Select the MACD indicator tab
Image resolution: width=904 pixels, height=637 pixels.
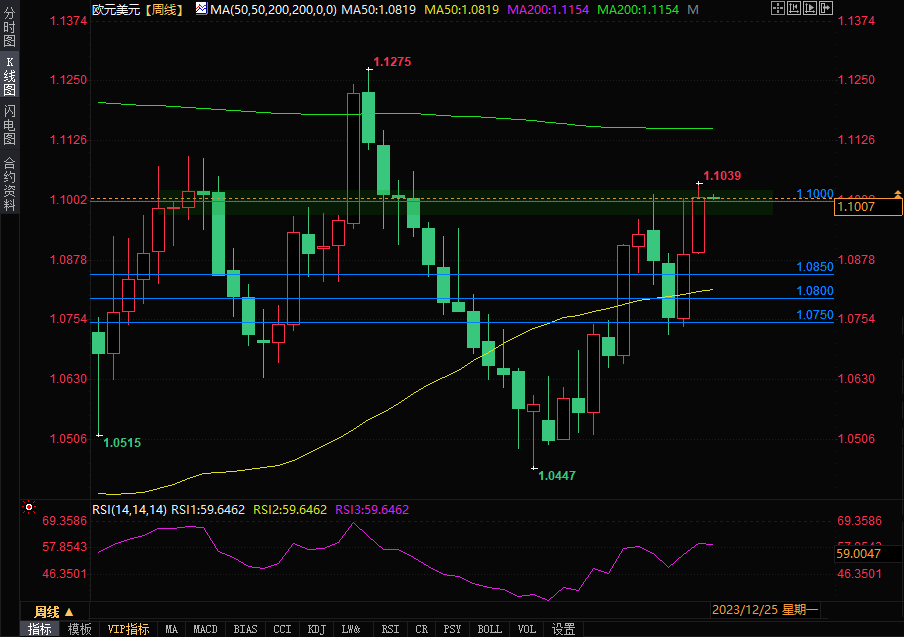coord(205,629)
